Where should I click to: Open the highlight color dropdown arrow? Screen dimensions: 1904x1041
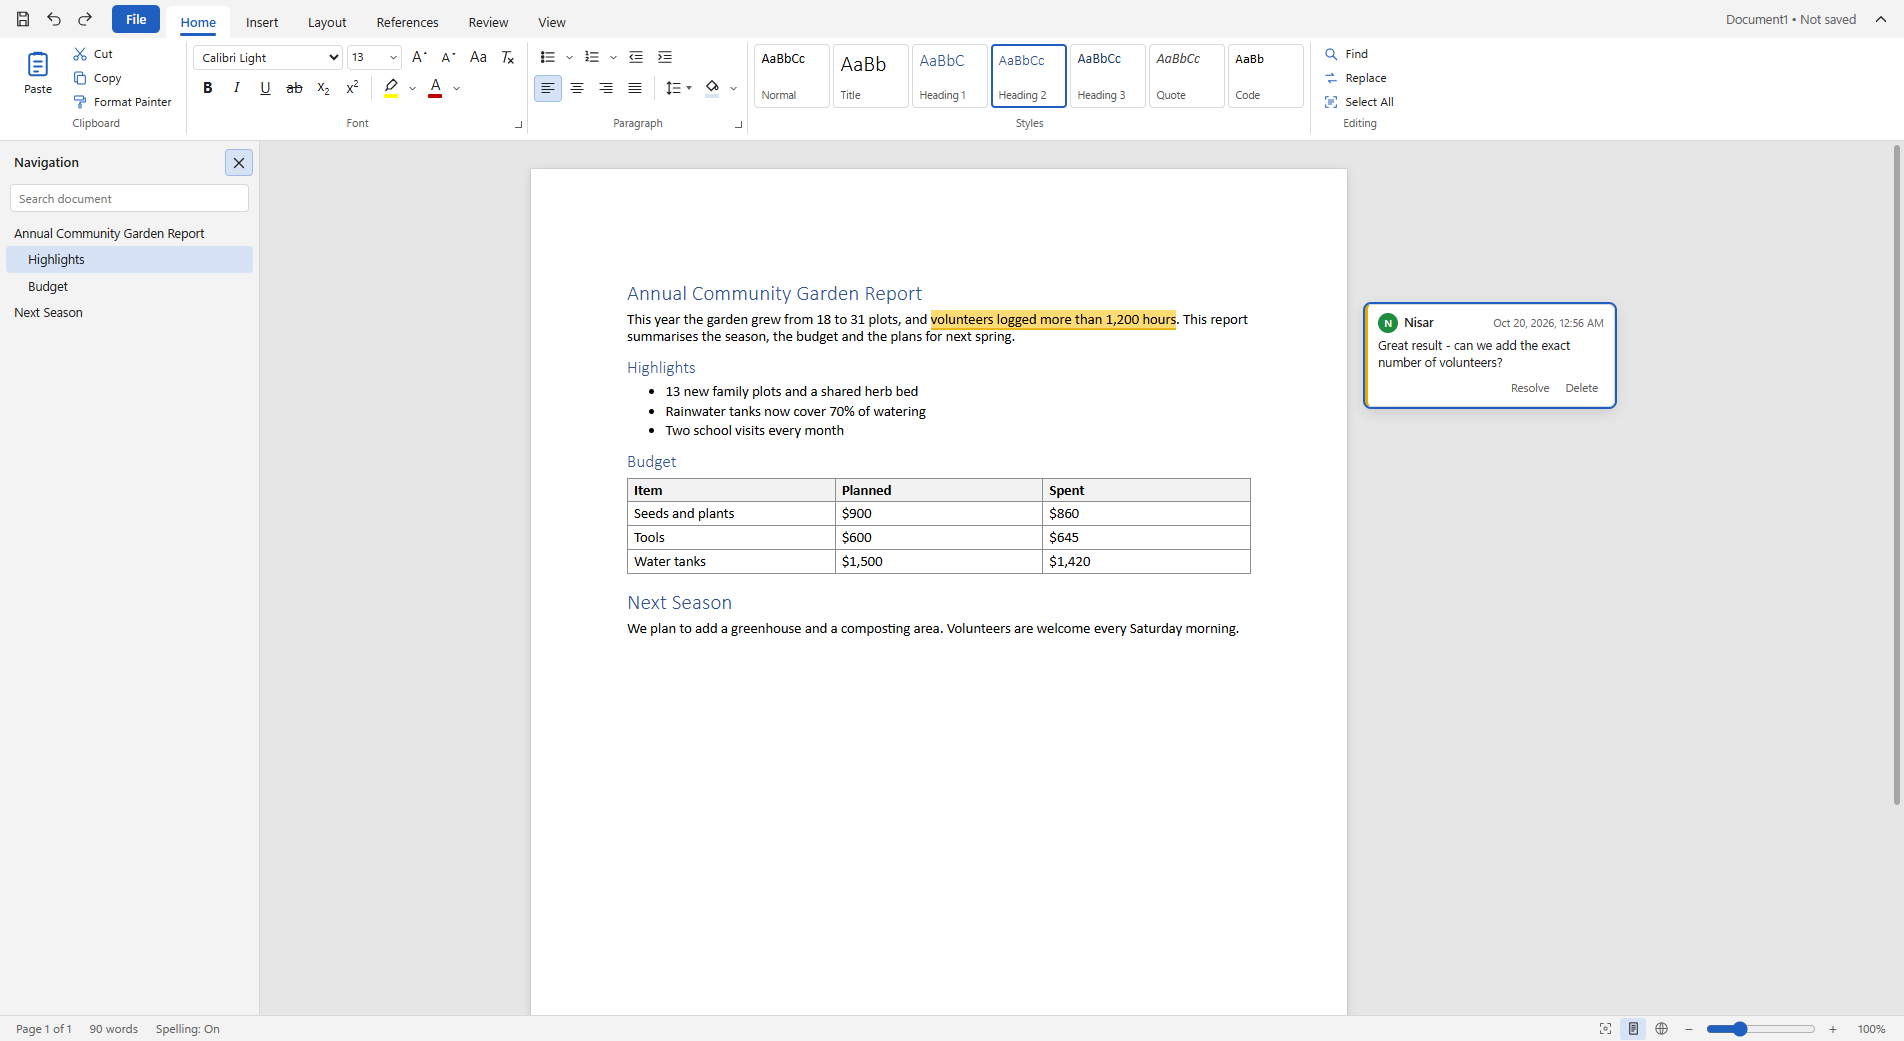click(x=413, y=88)
